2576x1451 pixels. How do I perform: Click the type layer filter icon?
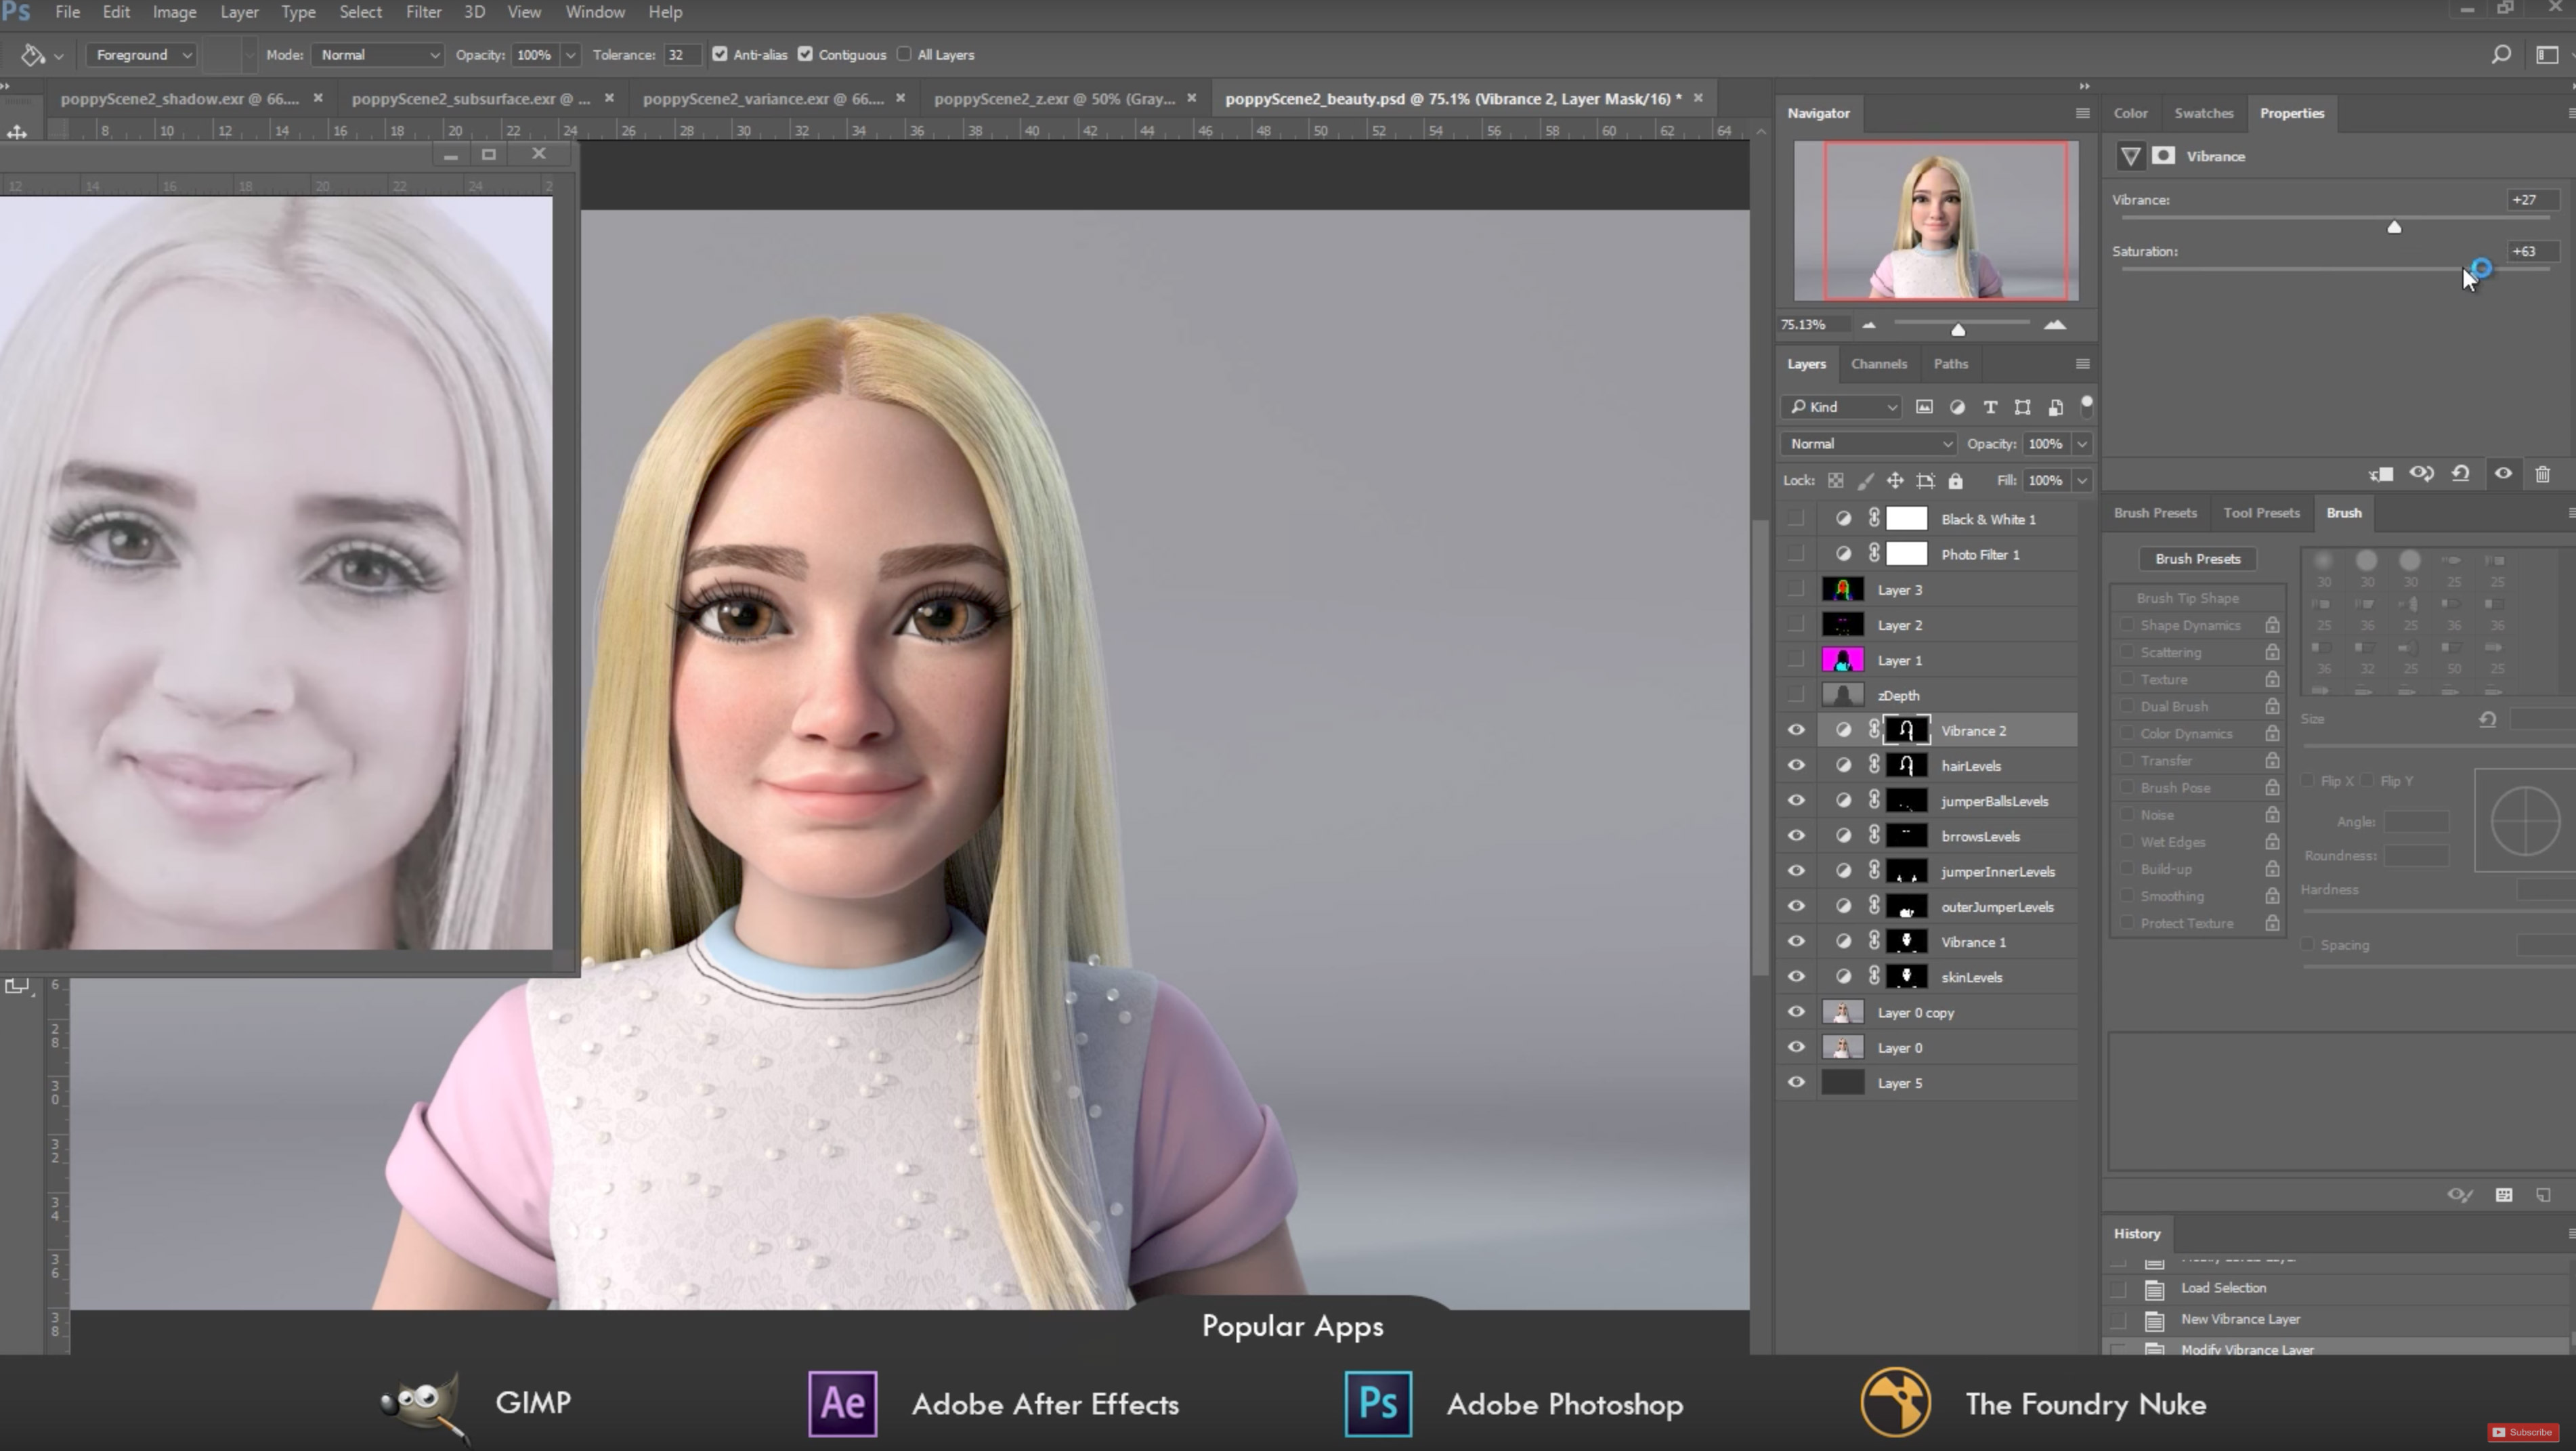(x=1990, y=407)
